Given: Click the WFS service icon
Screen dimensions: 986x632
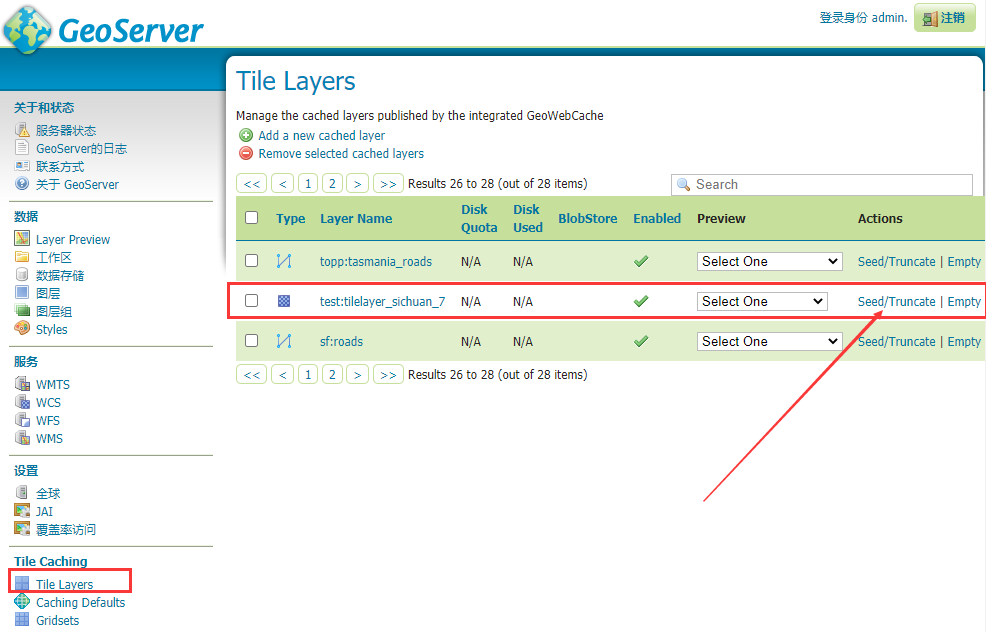Looking at the screenshot, I should coord(22,419).
